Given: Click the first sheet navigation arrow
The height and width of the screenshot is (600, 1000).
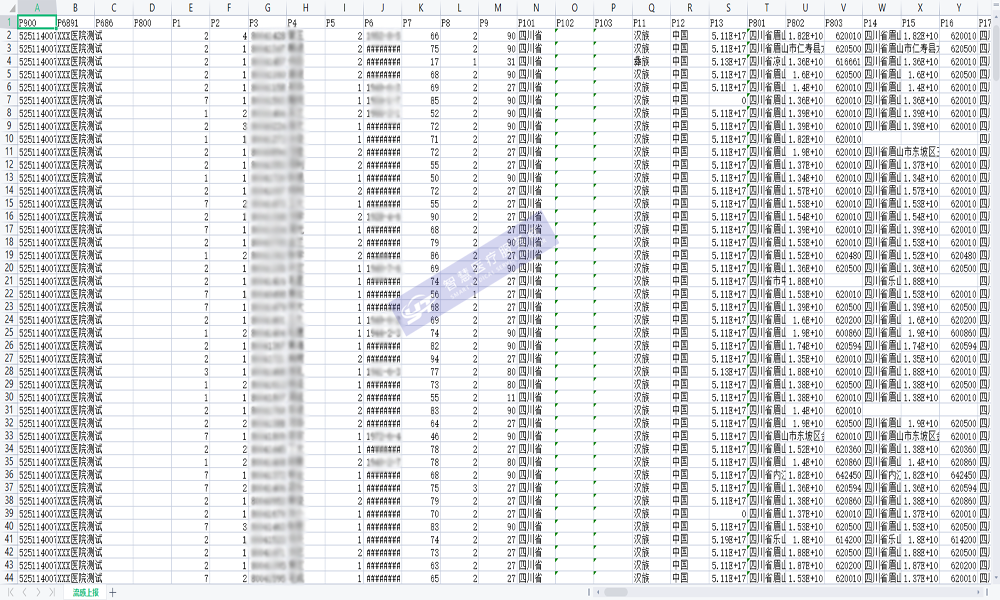Looking at the screenshot, I should click(11, 592).
